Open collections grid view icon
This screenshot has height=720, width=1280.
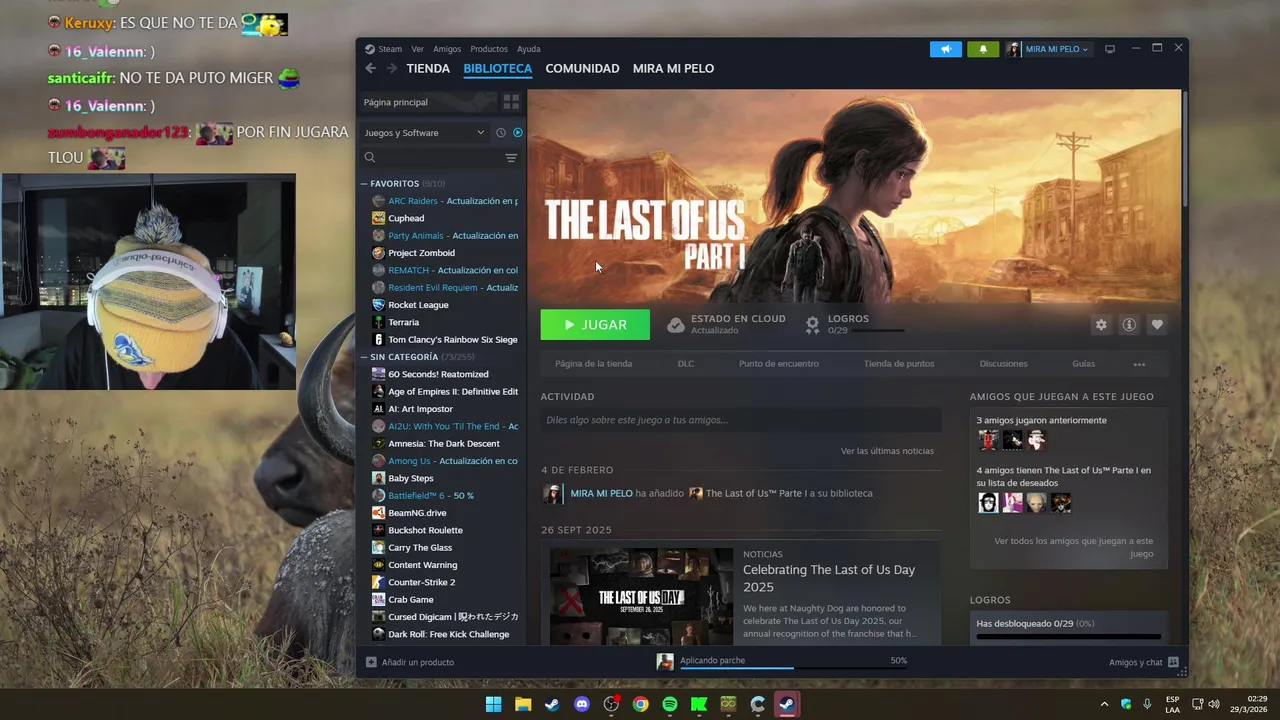pos(511,102)
